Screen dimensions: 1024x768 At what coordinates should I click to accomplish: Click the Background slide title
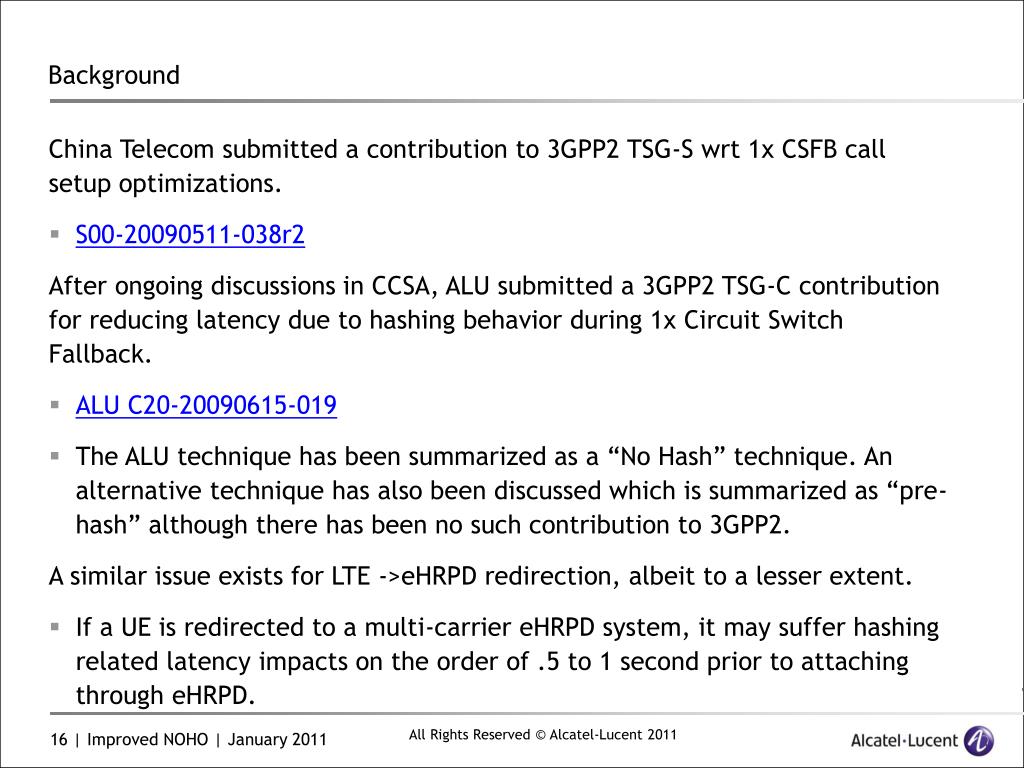(114, 75)
